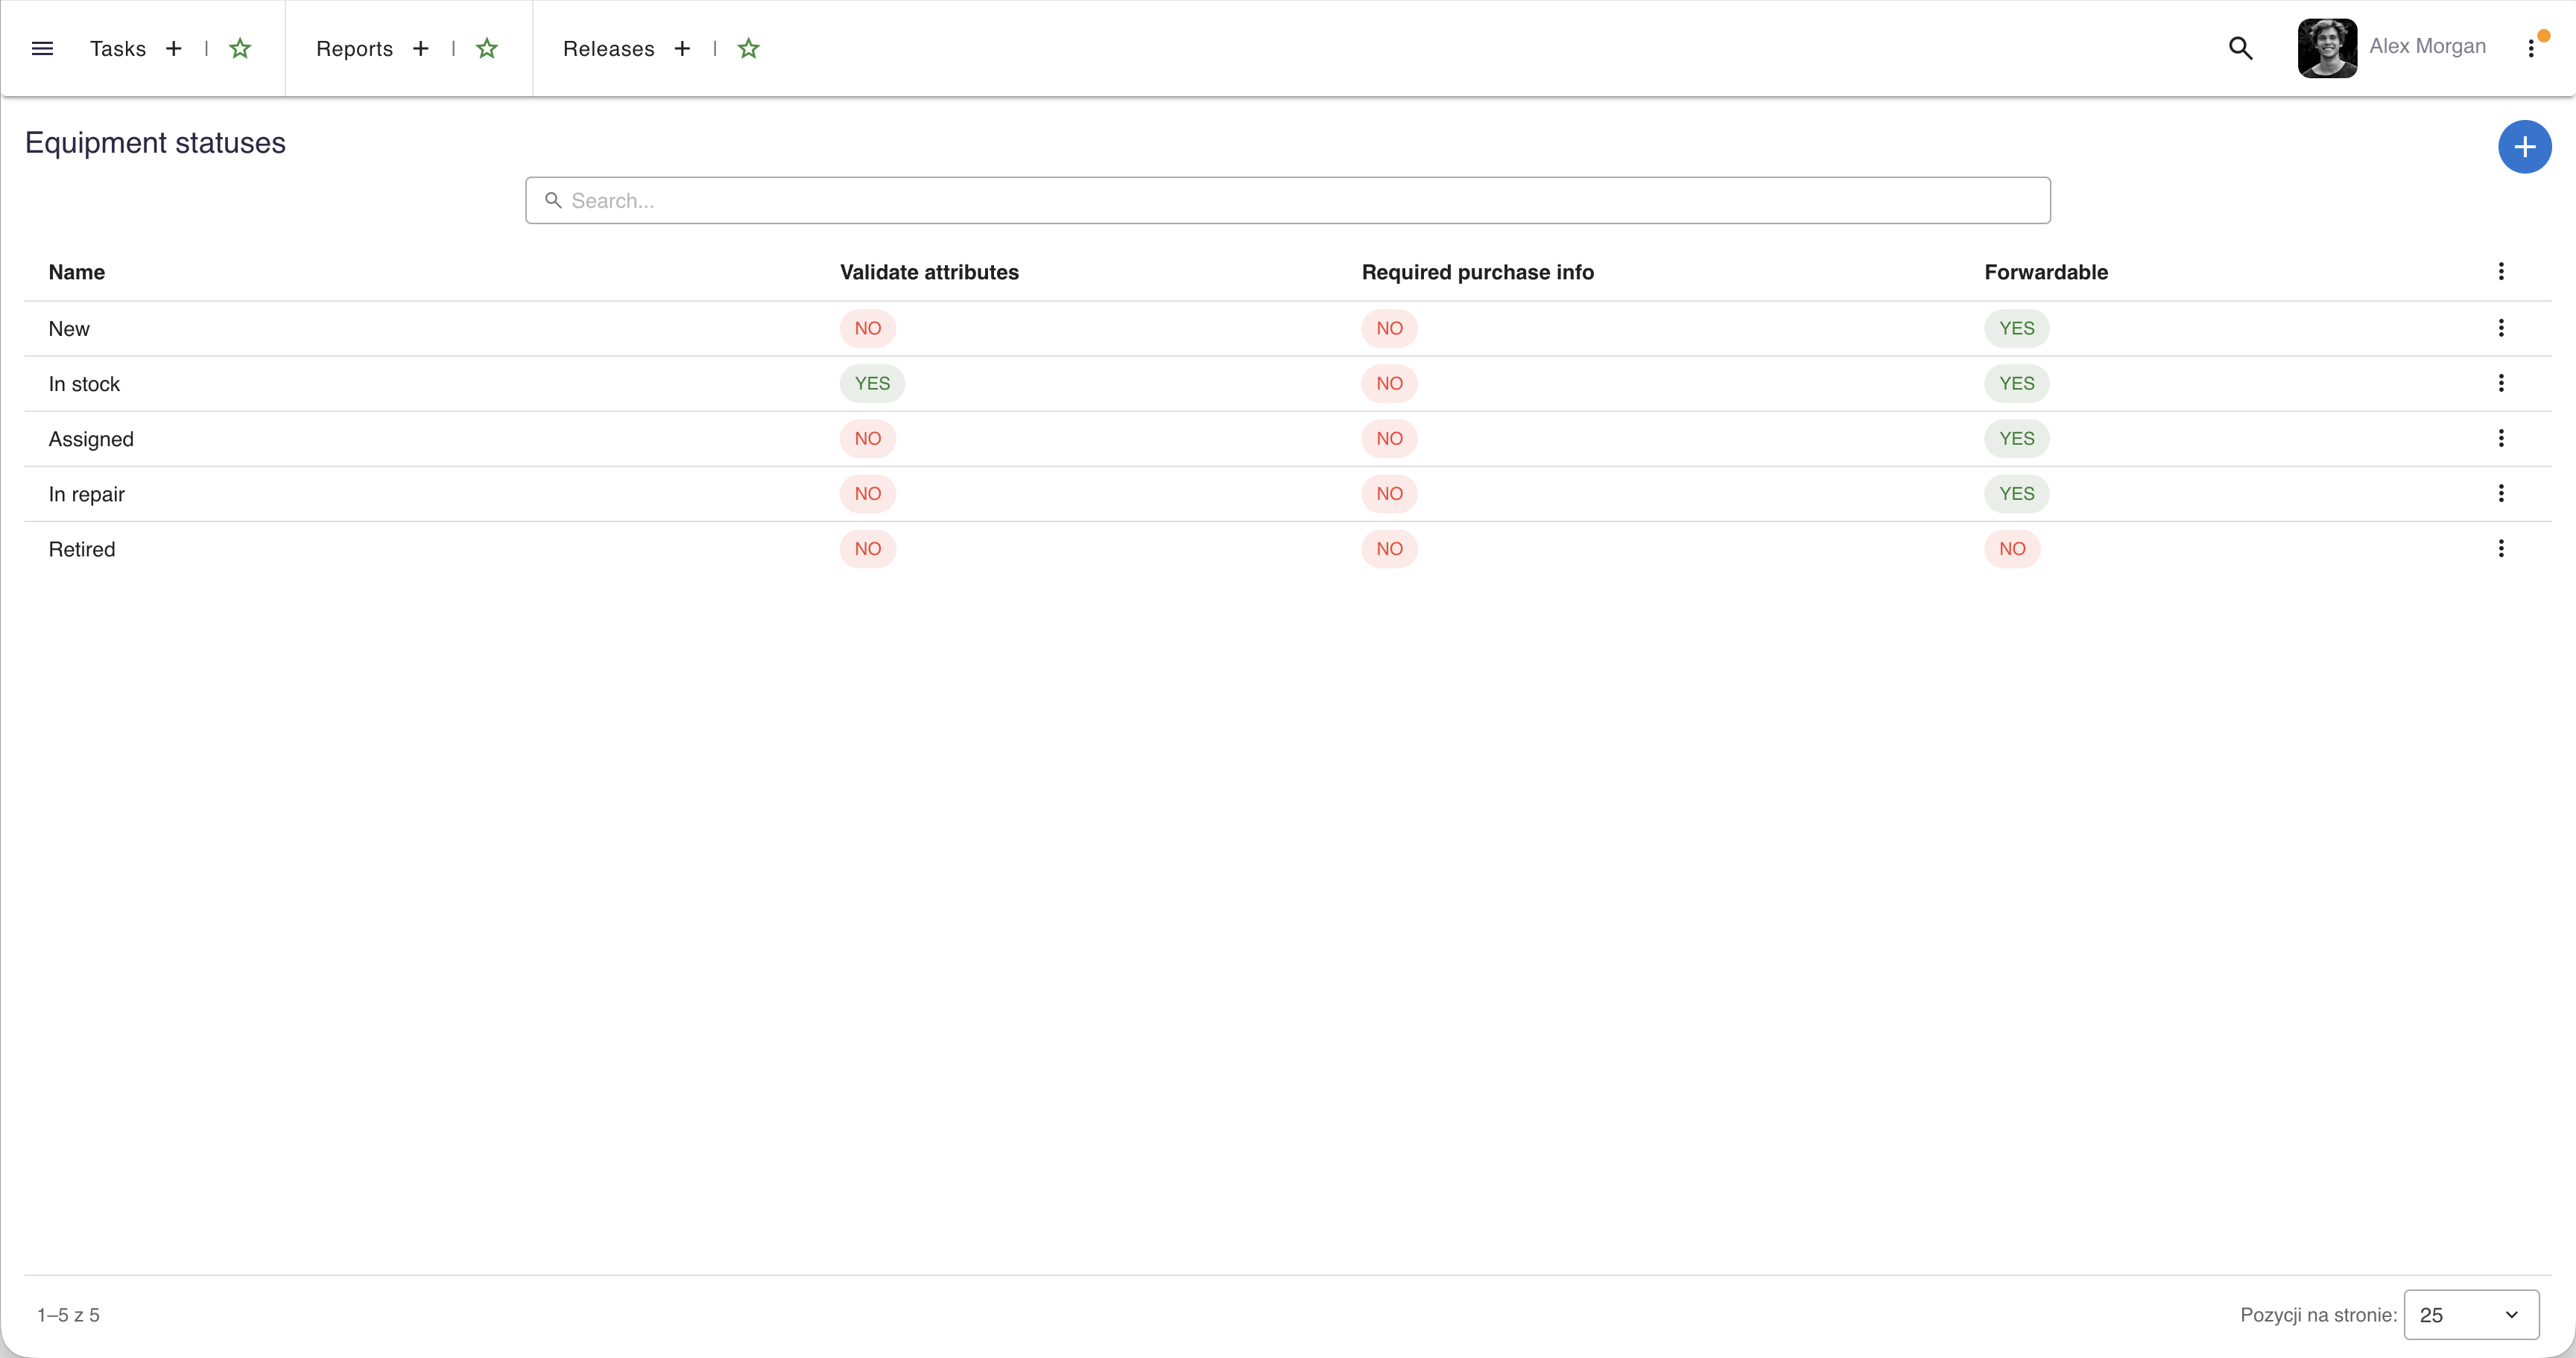Image resolution: width=2576 pixels, height=1358 pixels.
Task: Click YES Forwardable badge for New
Action: (2017, 328)
